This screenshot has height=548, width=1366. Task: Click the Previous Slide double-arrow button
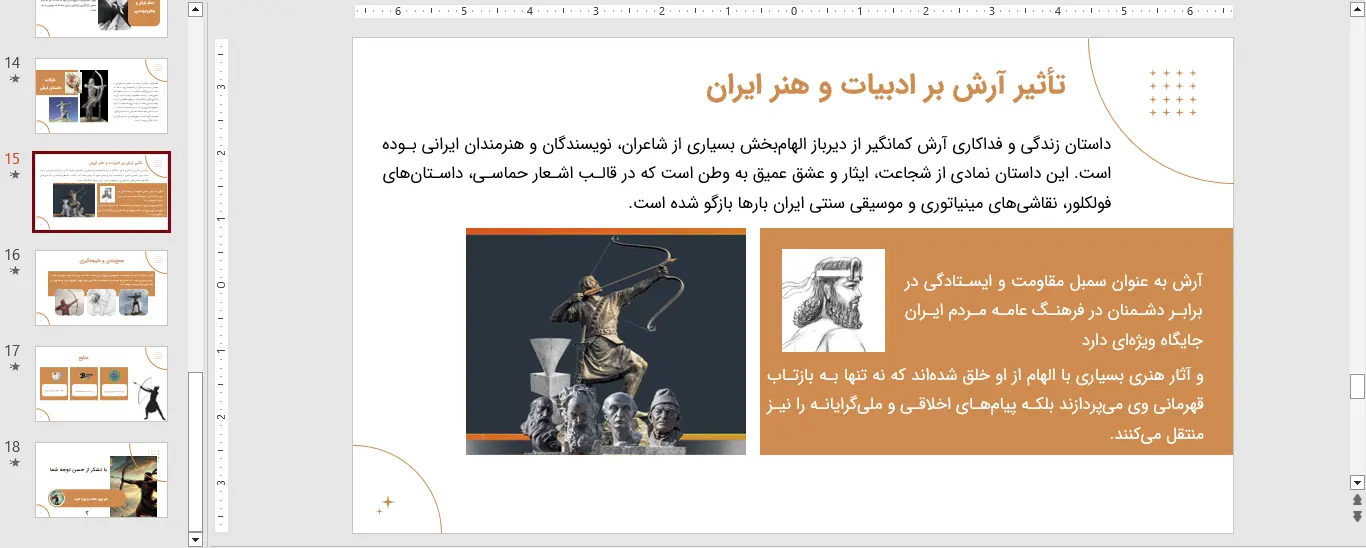[1357, 500]
